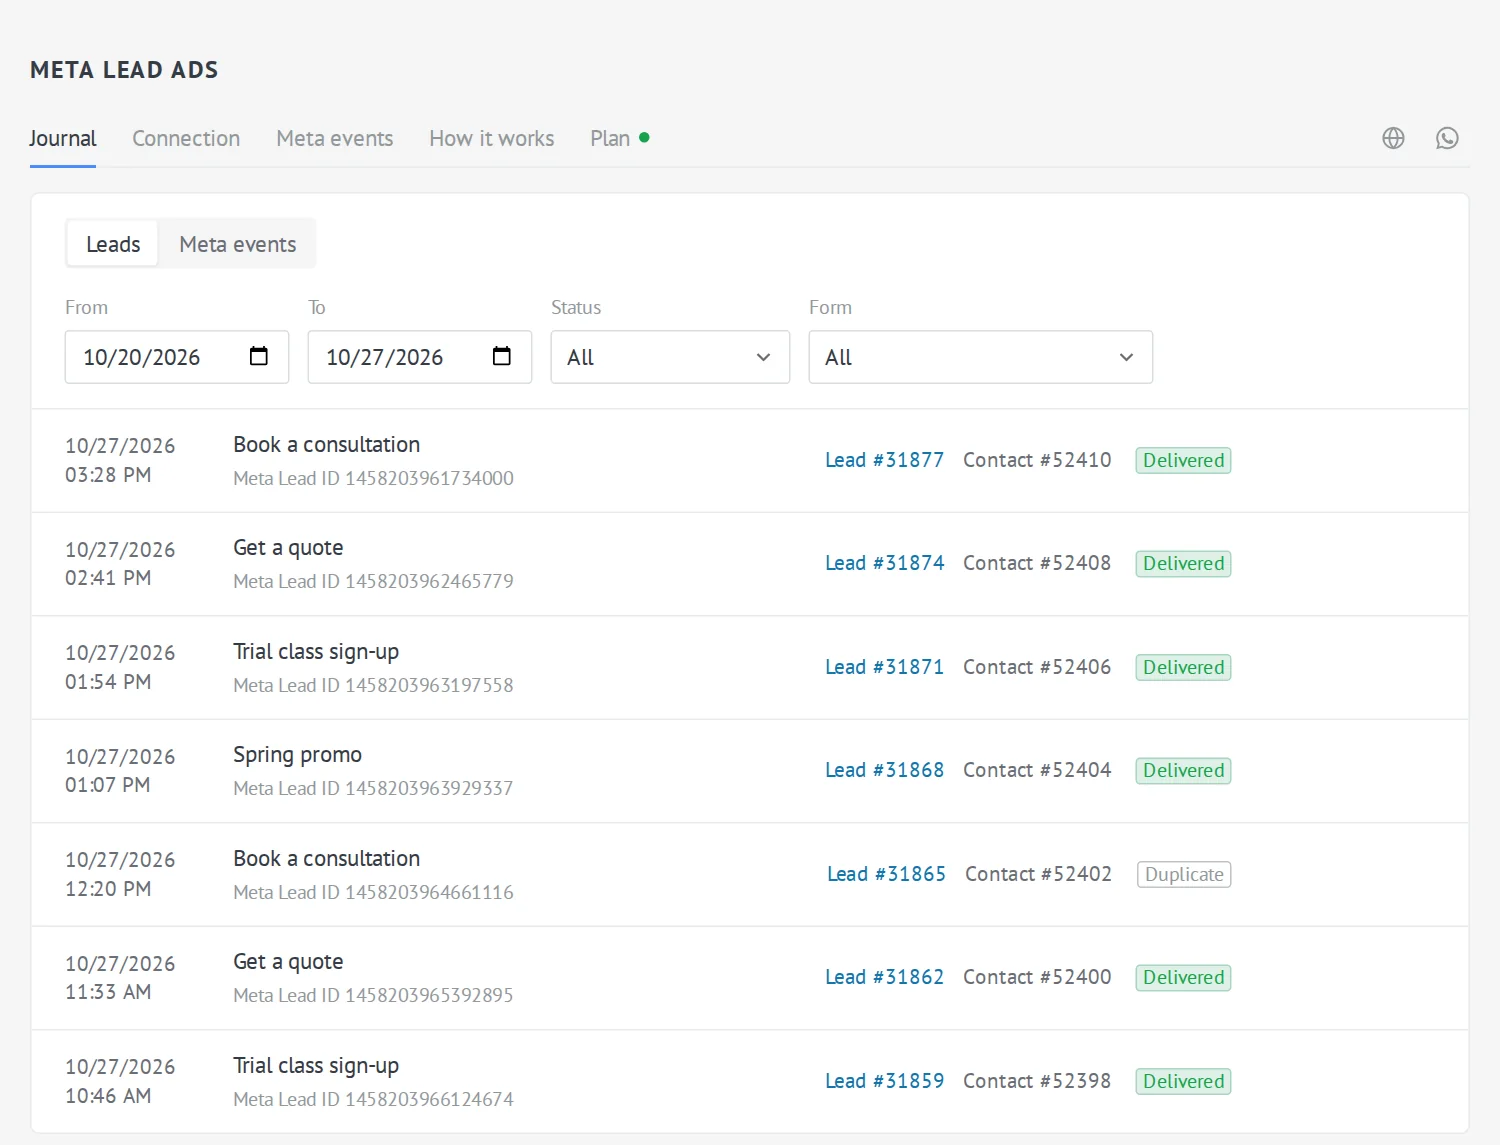This screenshot has width=1500, height=1145.
Task: Click Contact #52408 text
Action: (1037, 563)
